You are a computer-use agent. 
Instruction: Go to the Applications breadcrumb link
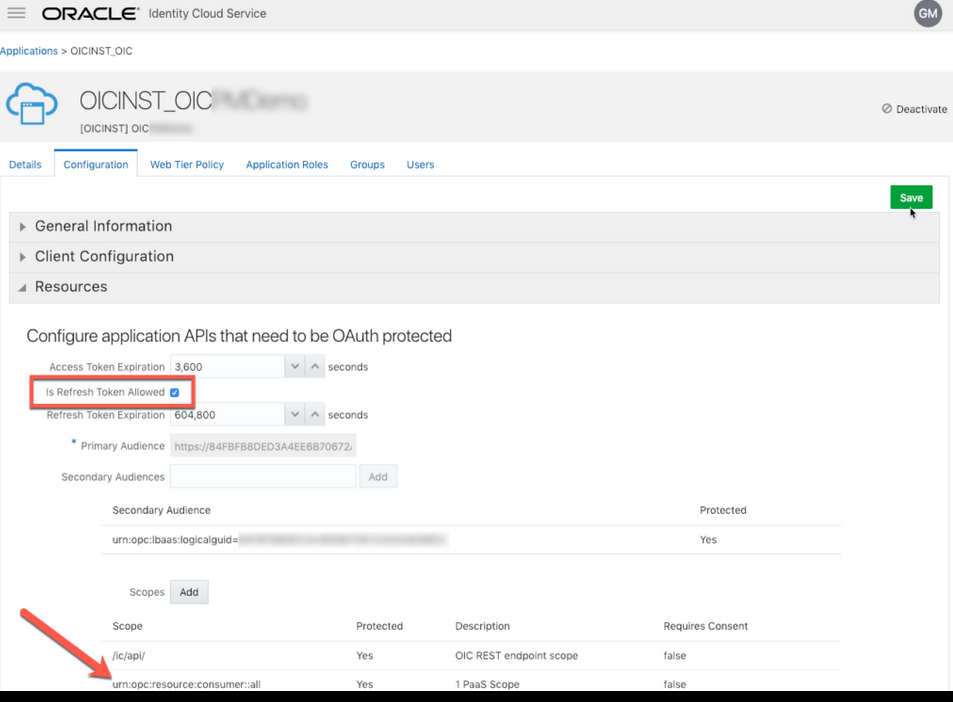tap(29, 51)
